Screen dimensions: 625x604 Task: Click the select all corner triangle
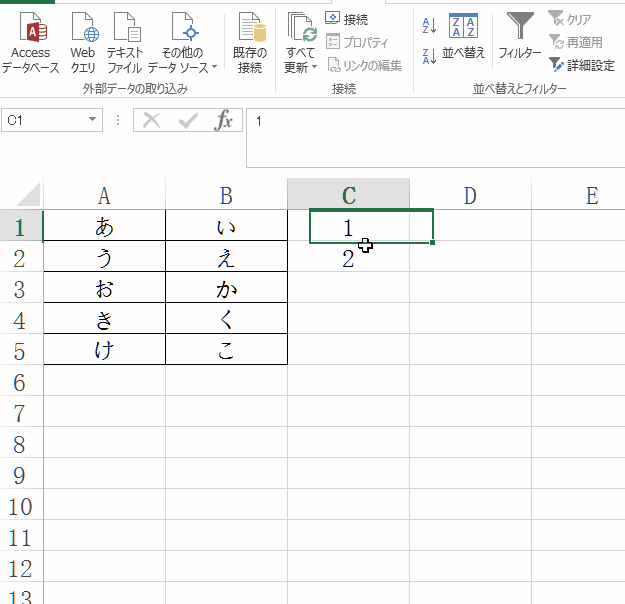click(x=29, y=194)
